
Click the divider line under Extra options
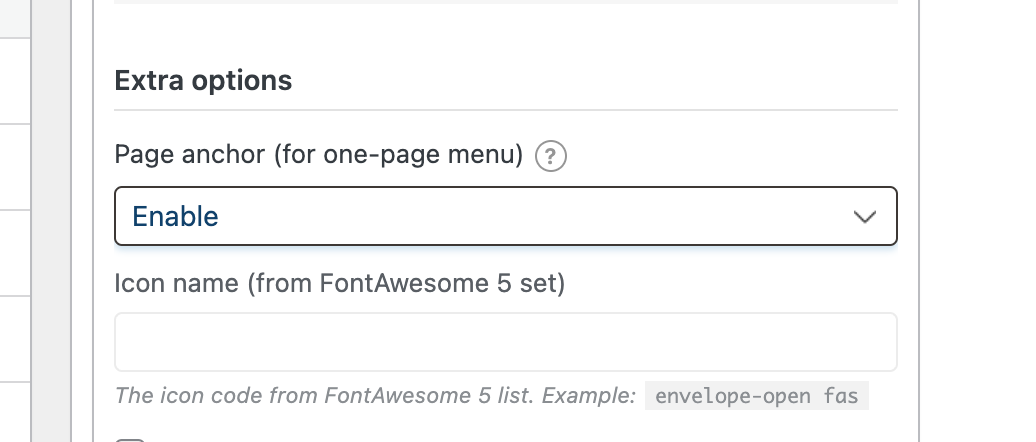505,109
